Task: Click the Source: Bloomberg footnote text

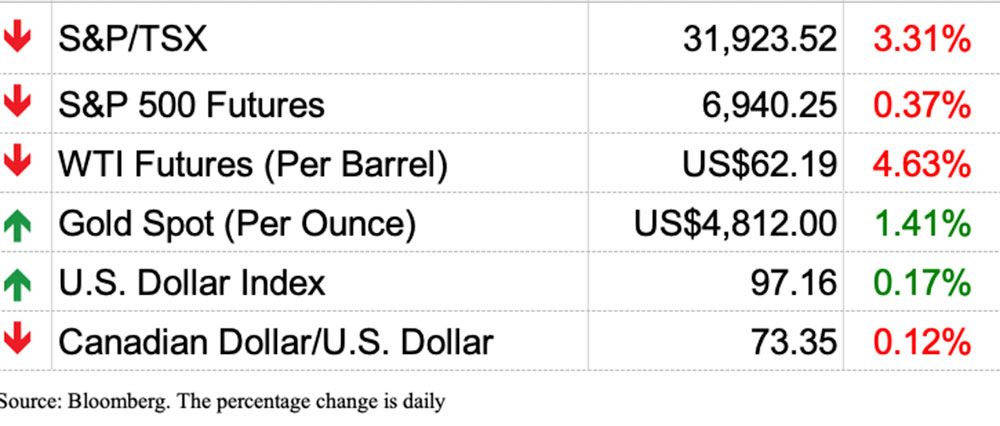Action: coord(222,402)
